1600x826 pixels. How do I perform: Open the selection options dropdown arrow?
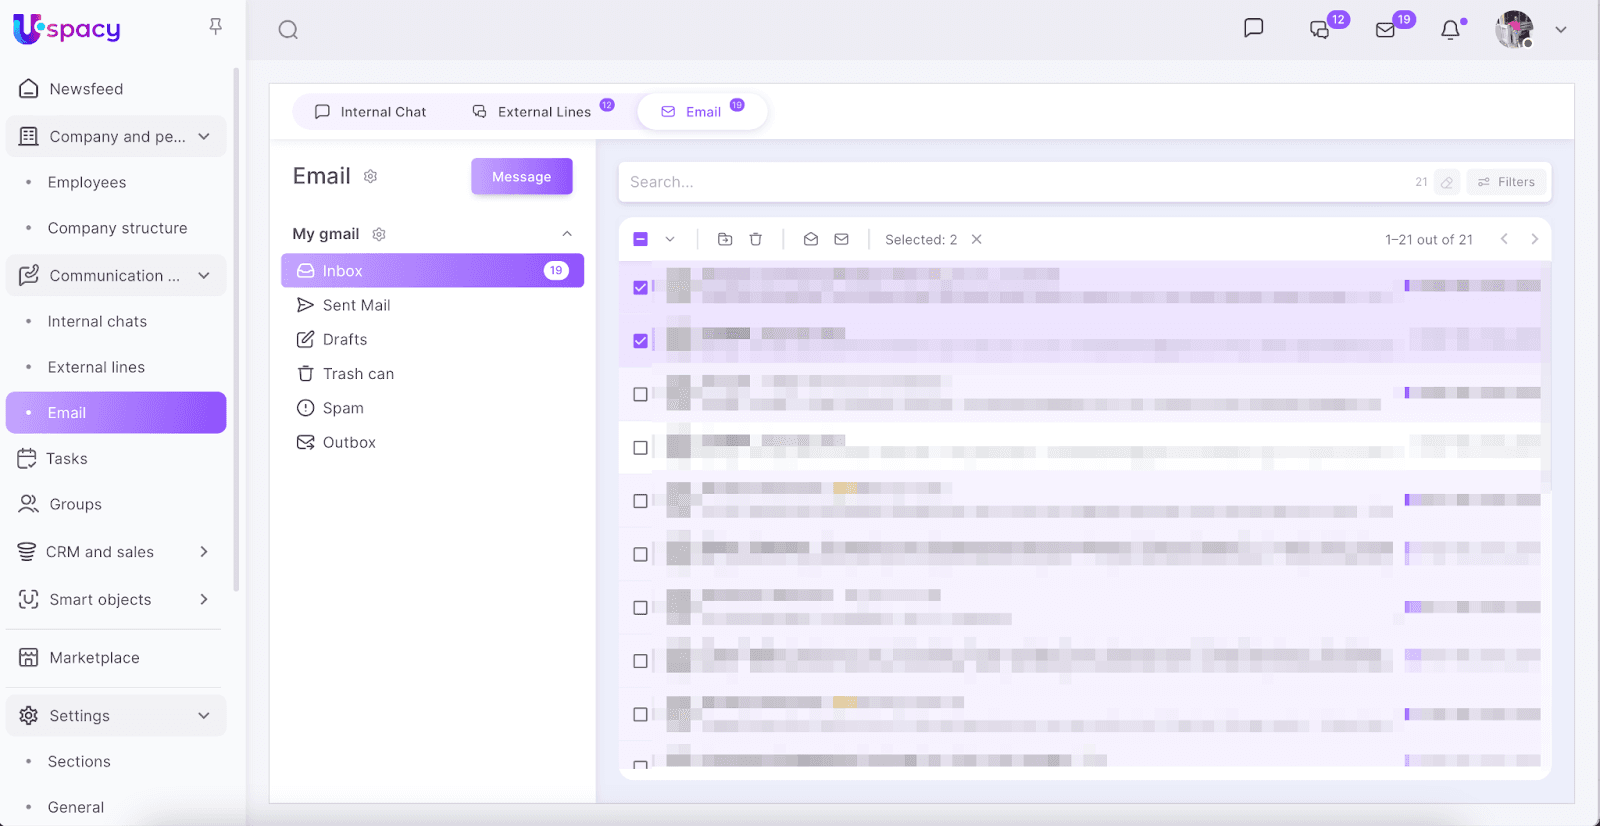pyautogui.click(x=670, y=239)
